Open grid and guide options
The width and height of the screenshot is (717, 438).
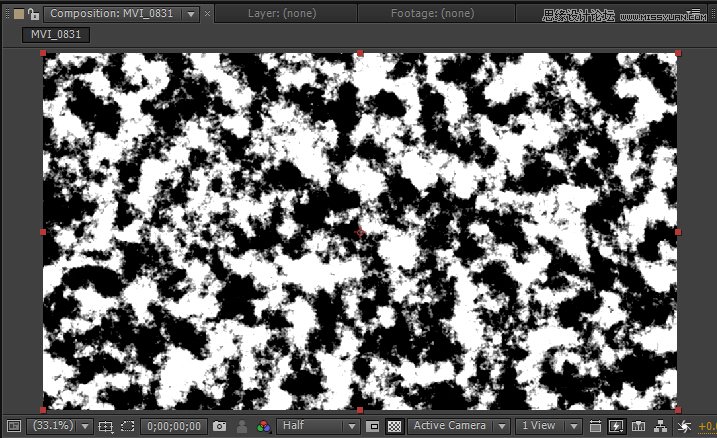coord(106,426)
